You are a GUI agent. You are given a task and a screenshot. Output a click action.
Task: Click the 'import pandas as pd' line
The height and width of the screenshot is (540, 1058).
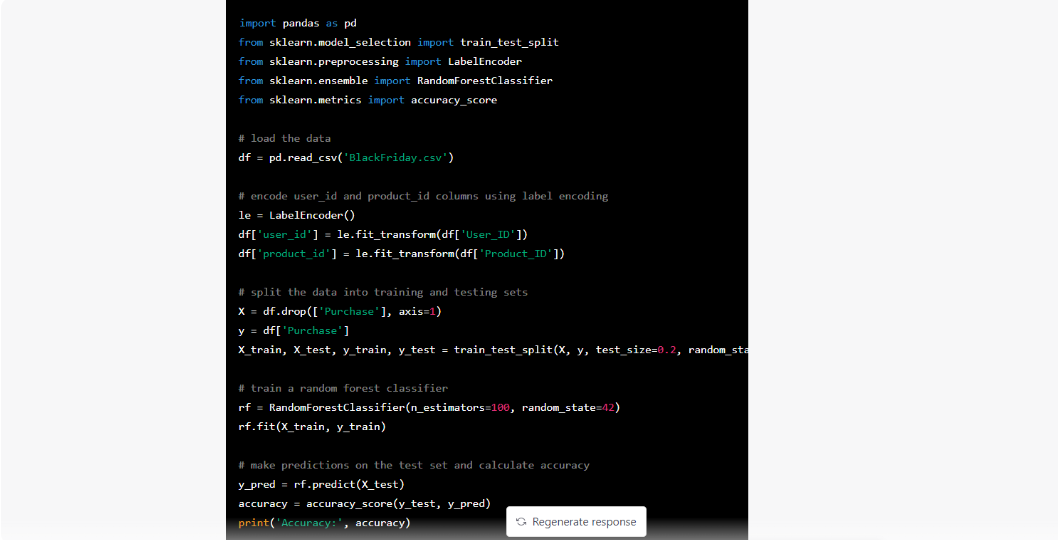[298, 23]
